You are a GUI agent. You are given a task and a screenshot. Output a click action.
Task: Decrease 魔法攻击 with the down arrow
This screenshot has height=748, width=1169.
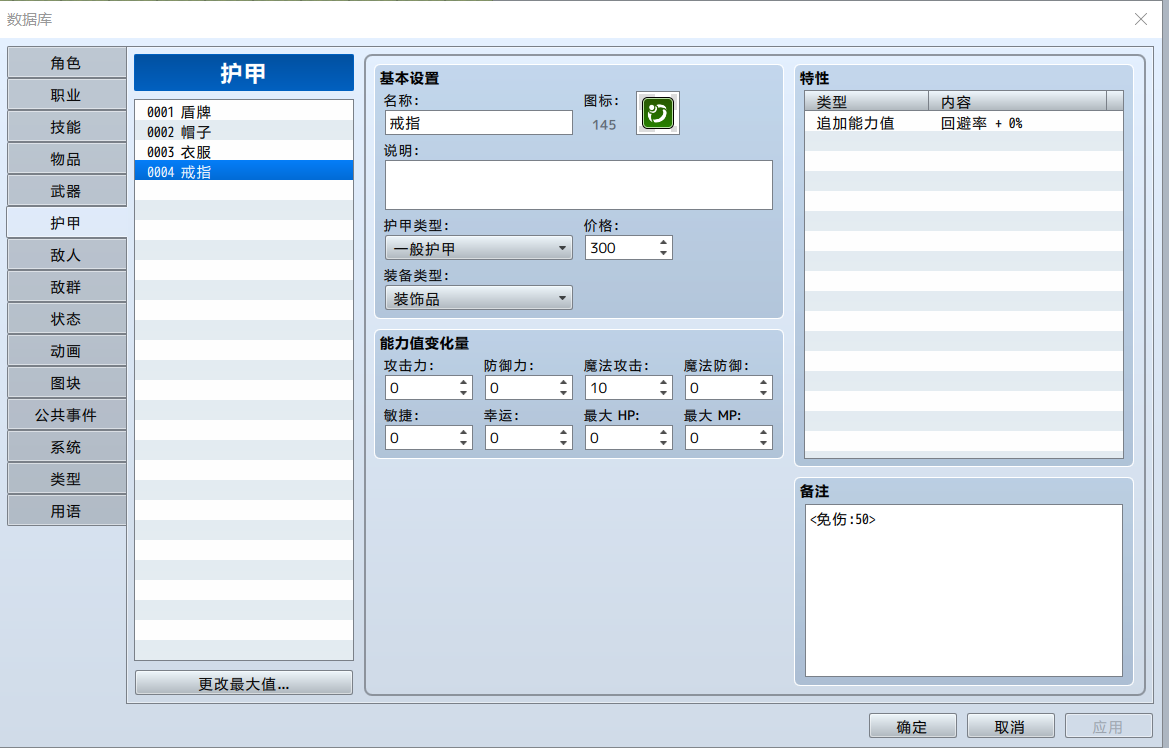tap(664, 393)
